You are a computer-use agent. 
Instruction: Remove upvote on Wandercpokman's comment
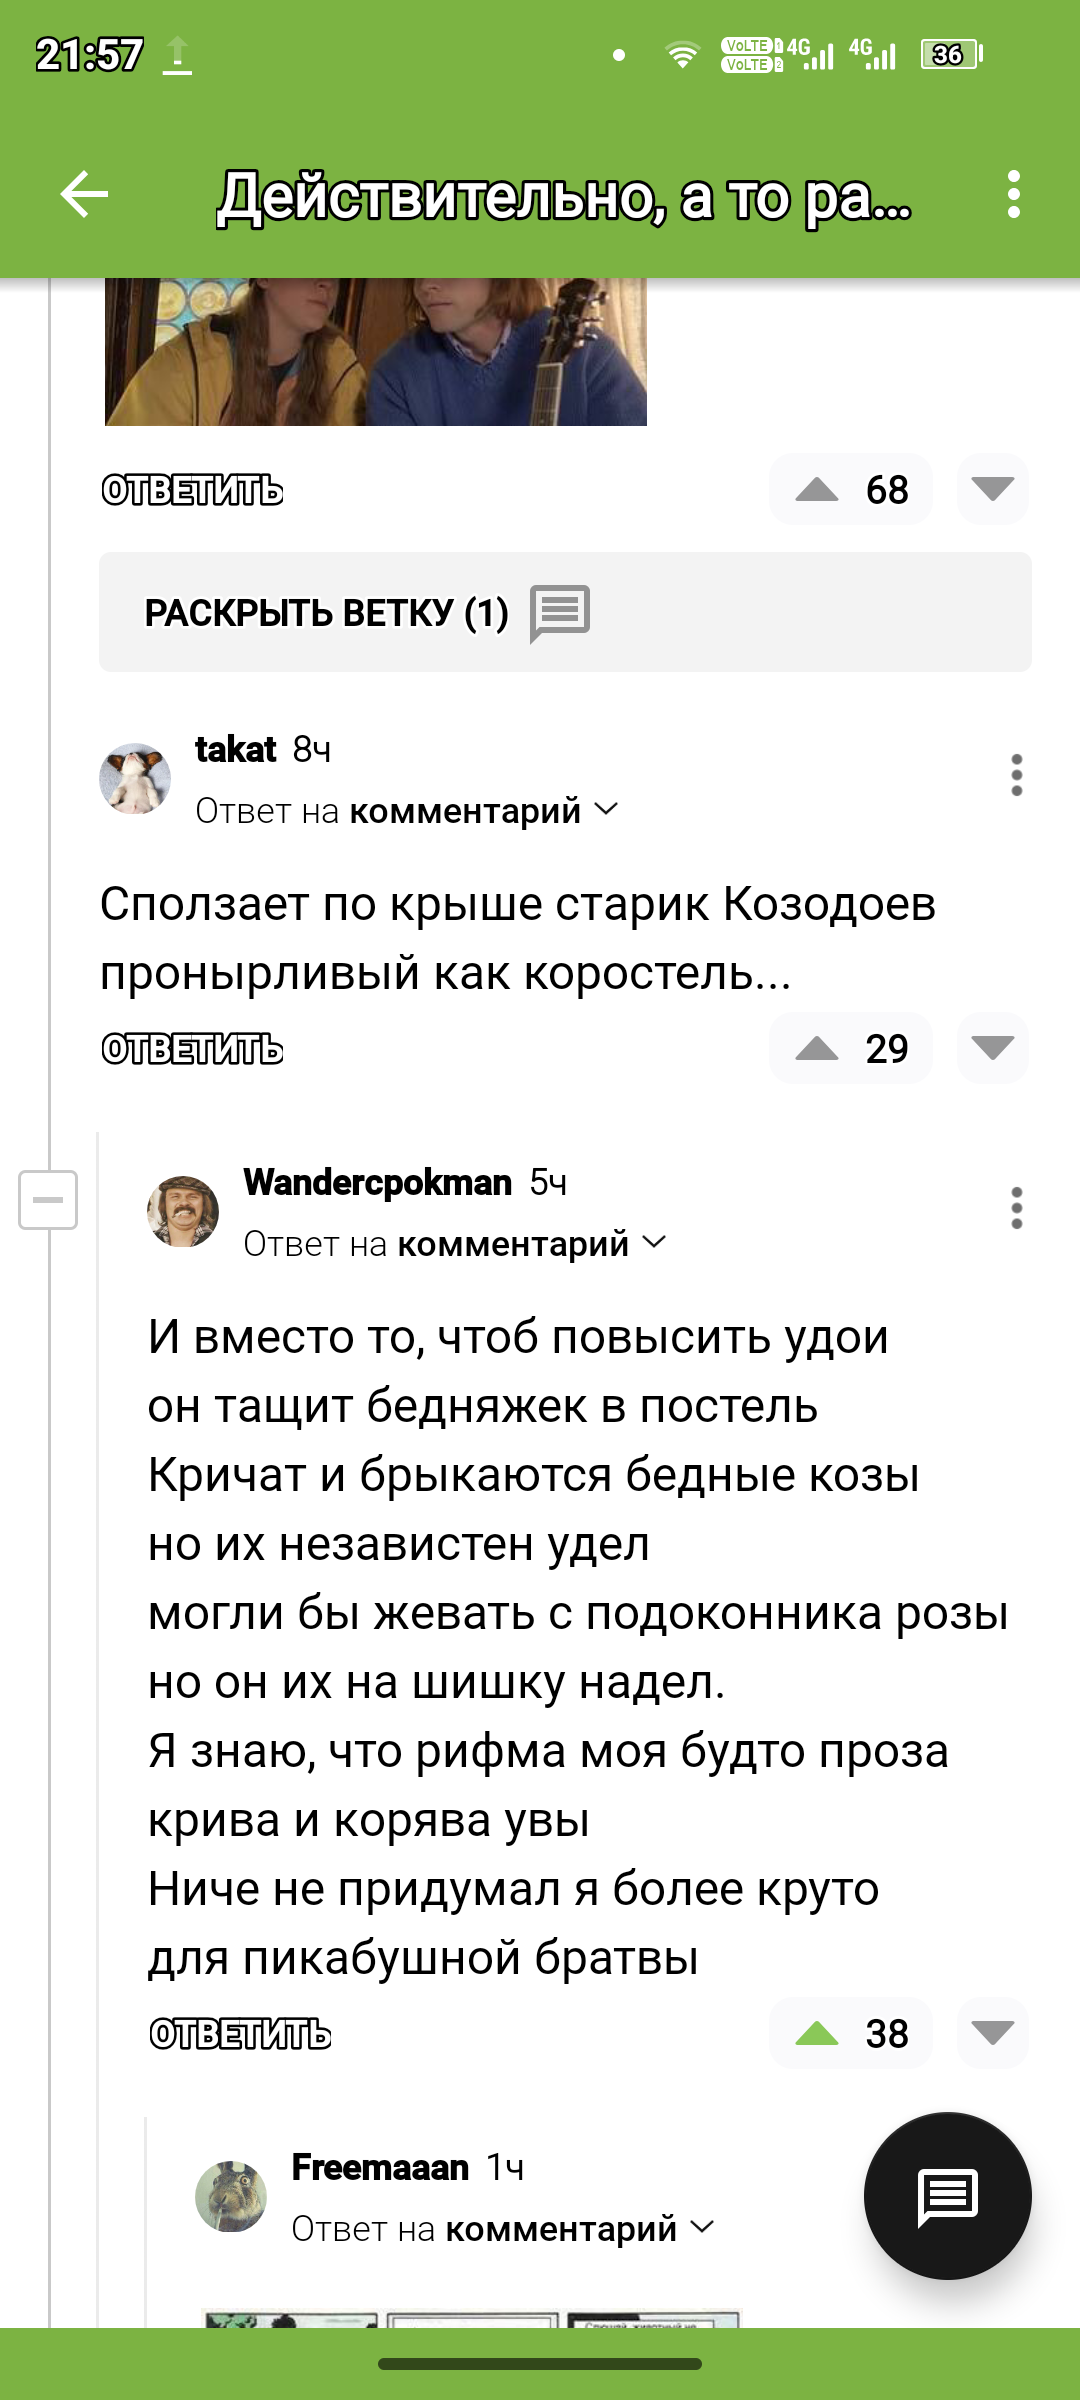point(817,2033)
